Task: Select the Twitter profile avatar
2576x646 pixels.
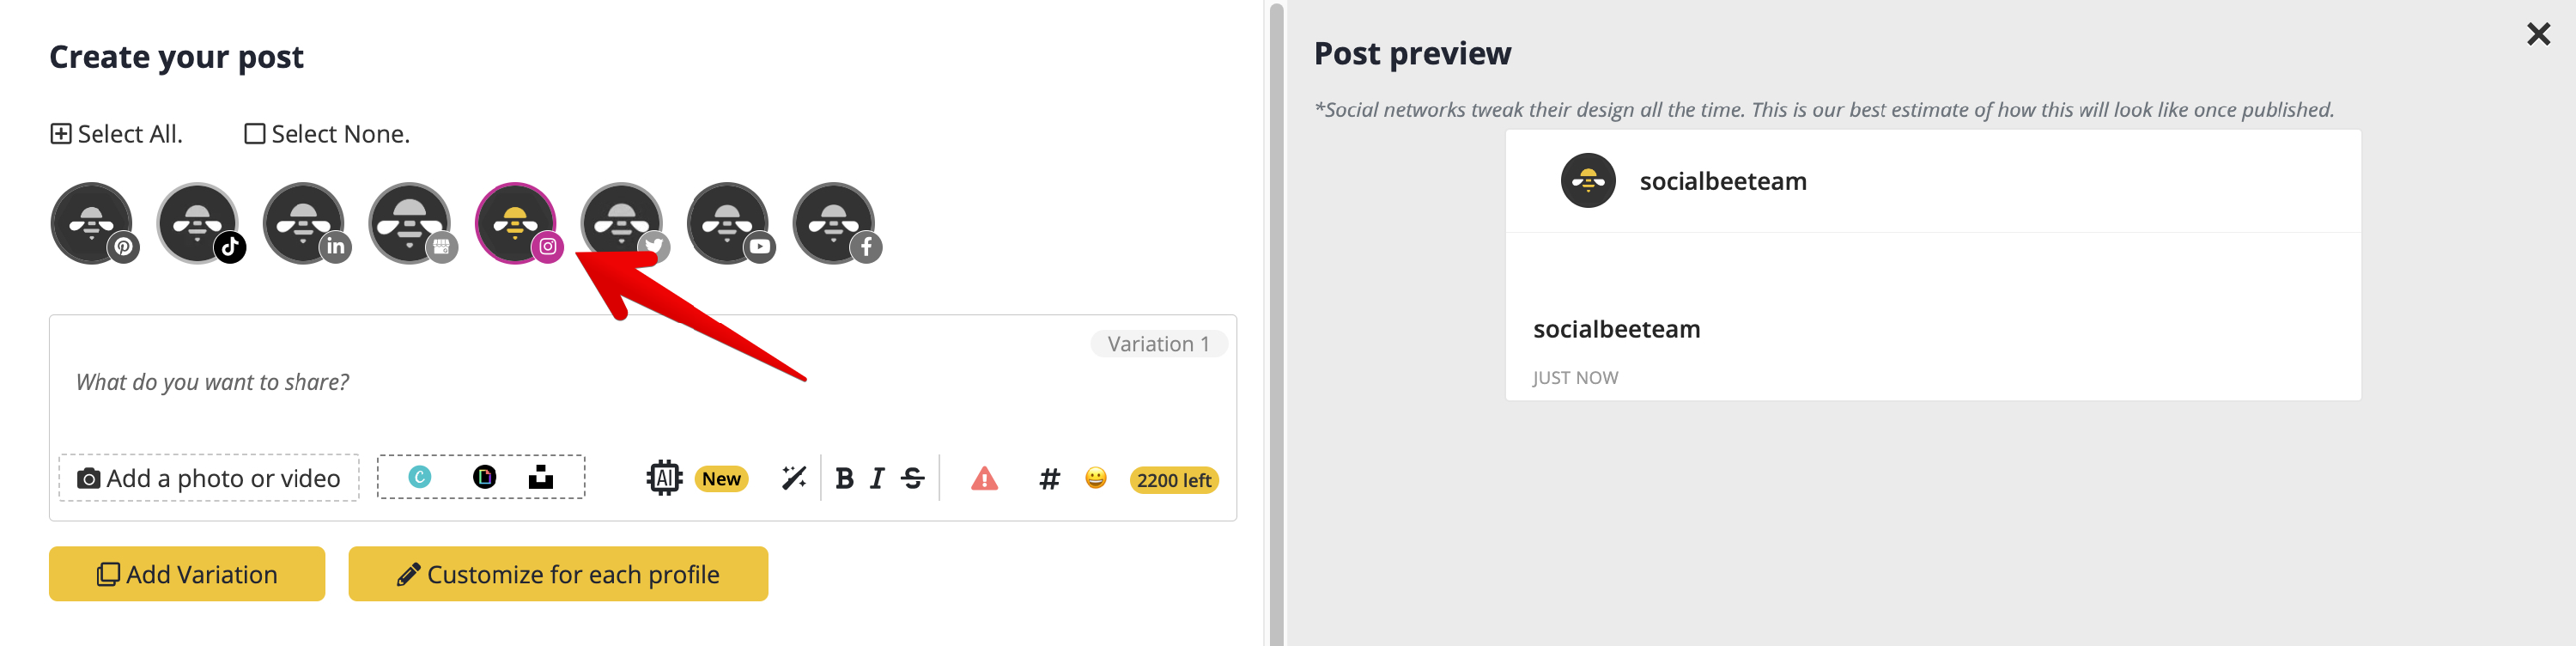Action: pyautogui.click(x=622, y=223)
